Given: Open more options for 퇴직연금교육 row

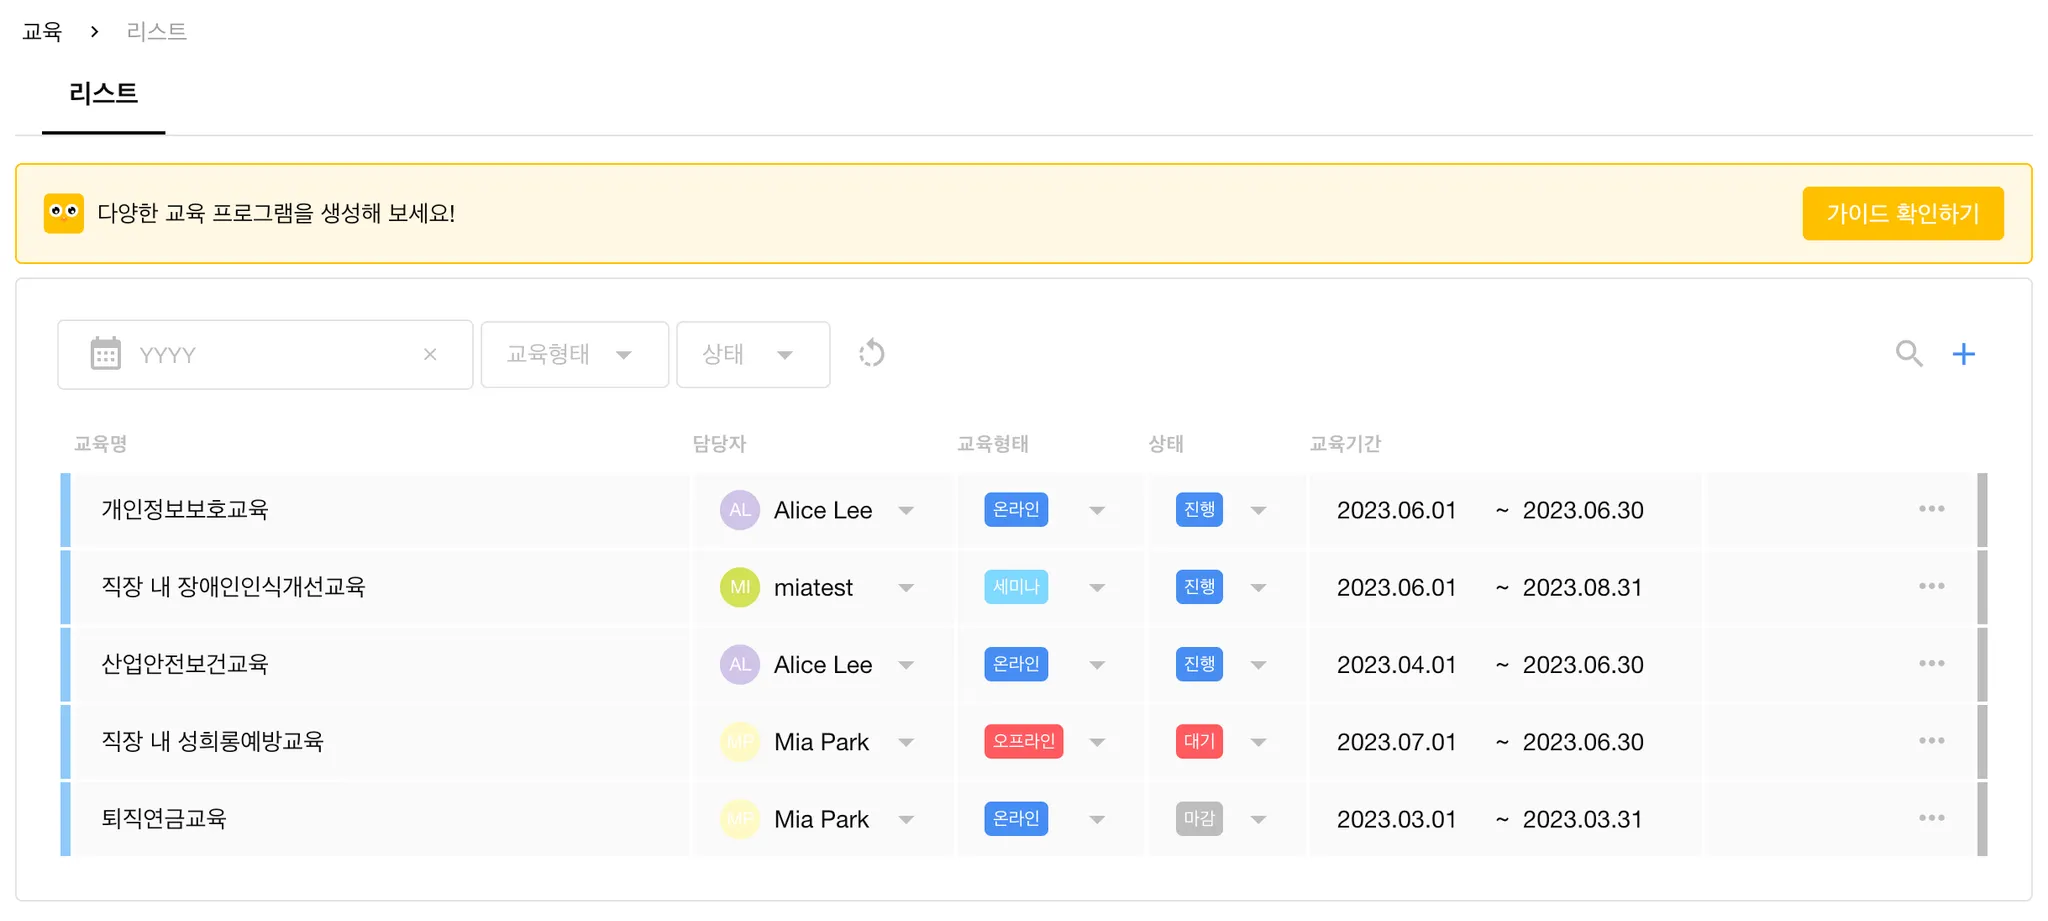Looking at the screenshot, I should click(x=1932, y=818).
